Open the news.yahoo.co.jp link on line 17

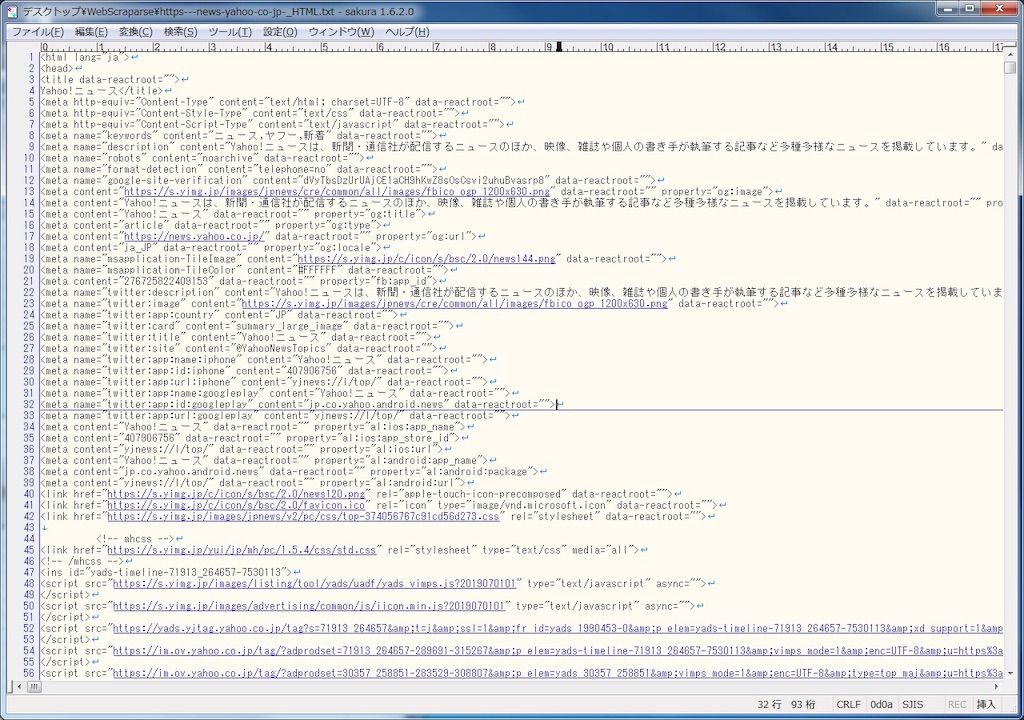[194, 237]
